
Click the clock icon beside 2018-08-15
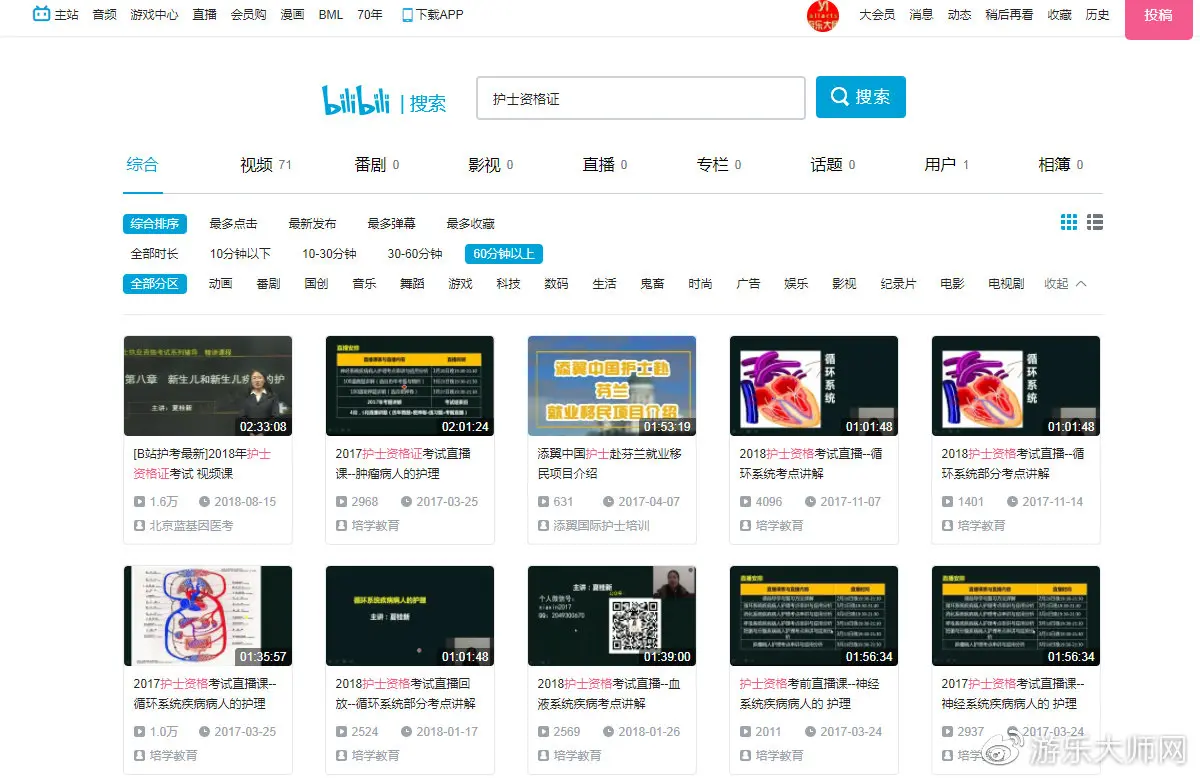(x=204, y=502)
